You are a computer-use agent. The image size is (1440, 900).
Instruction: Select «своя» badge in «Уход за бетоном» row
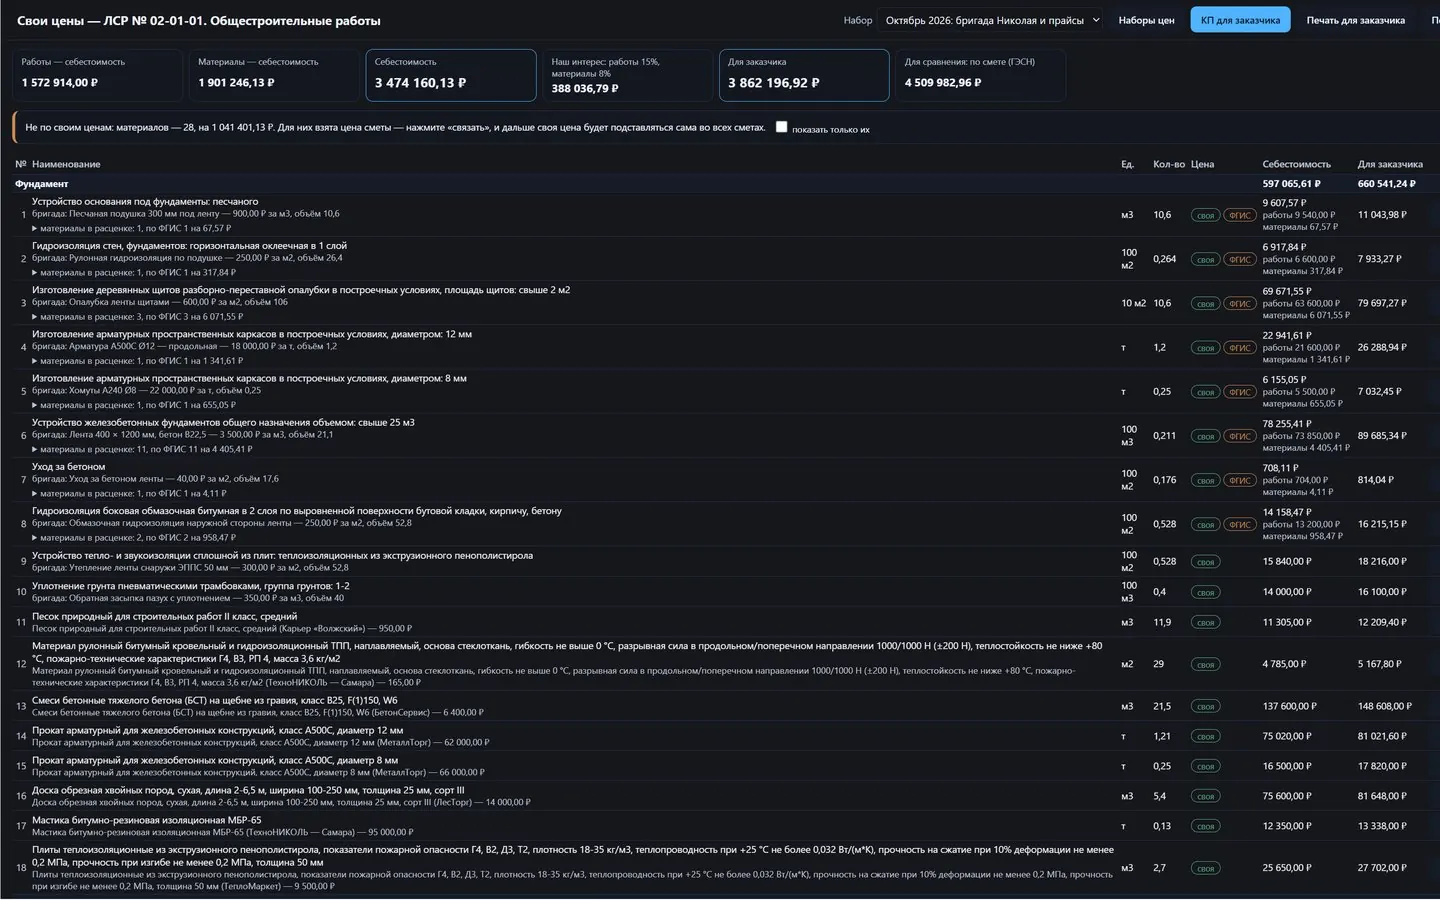pos(1205,480)
